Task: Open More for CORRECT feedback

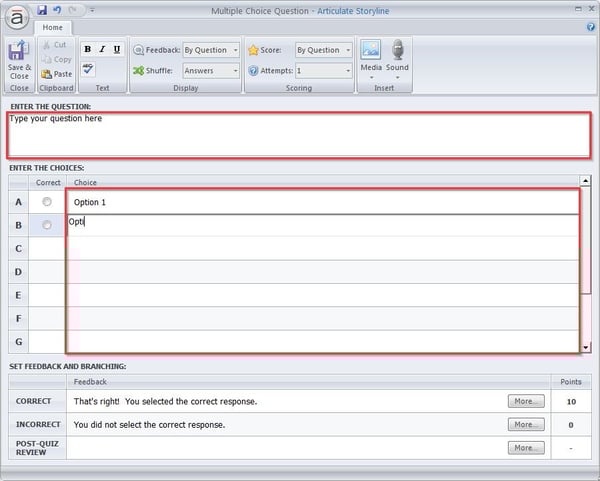Action: click(x=526, y=401)
